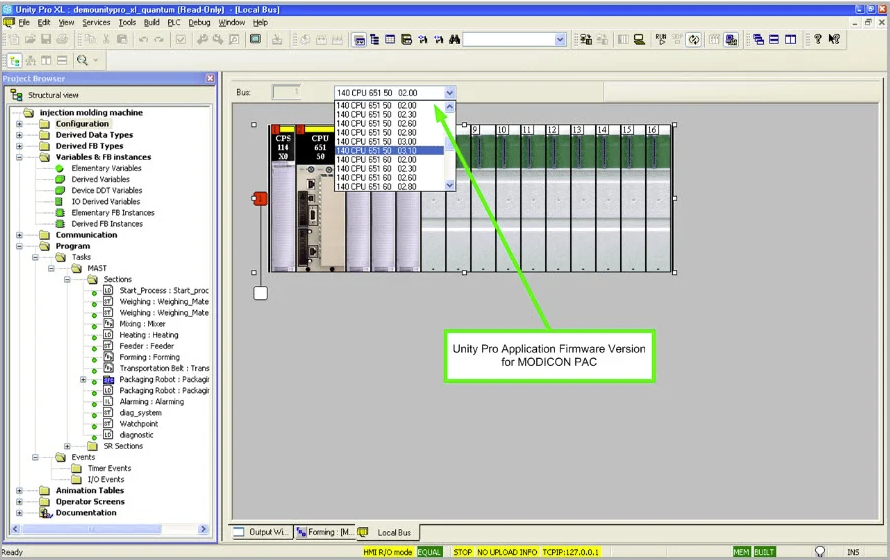Toggle the Structural view tree icon

[x=15, y=60]
